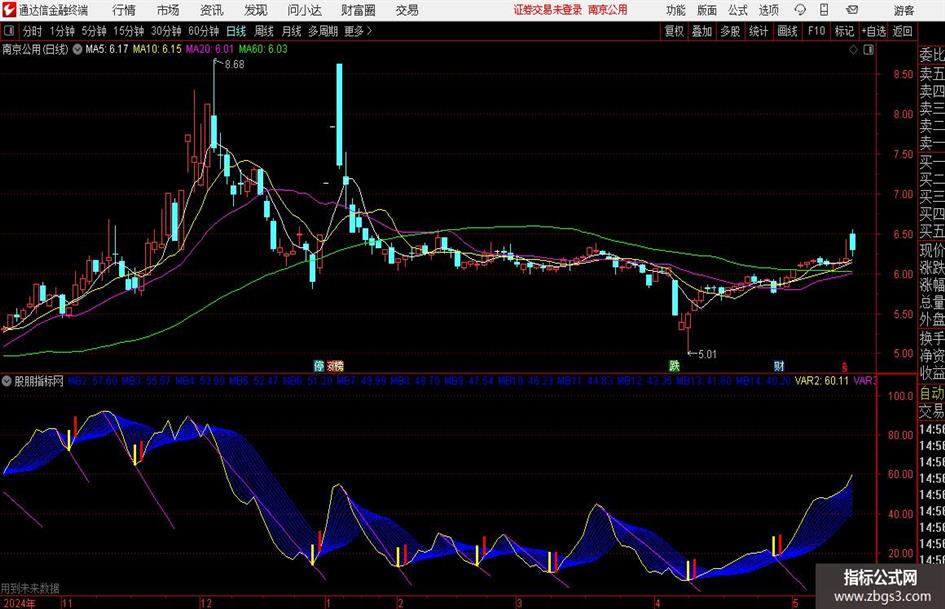
Task: Click the 标记 mark button
Action: click(844, 31)
